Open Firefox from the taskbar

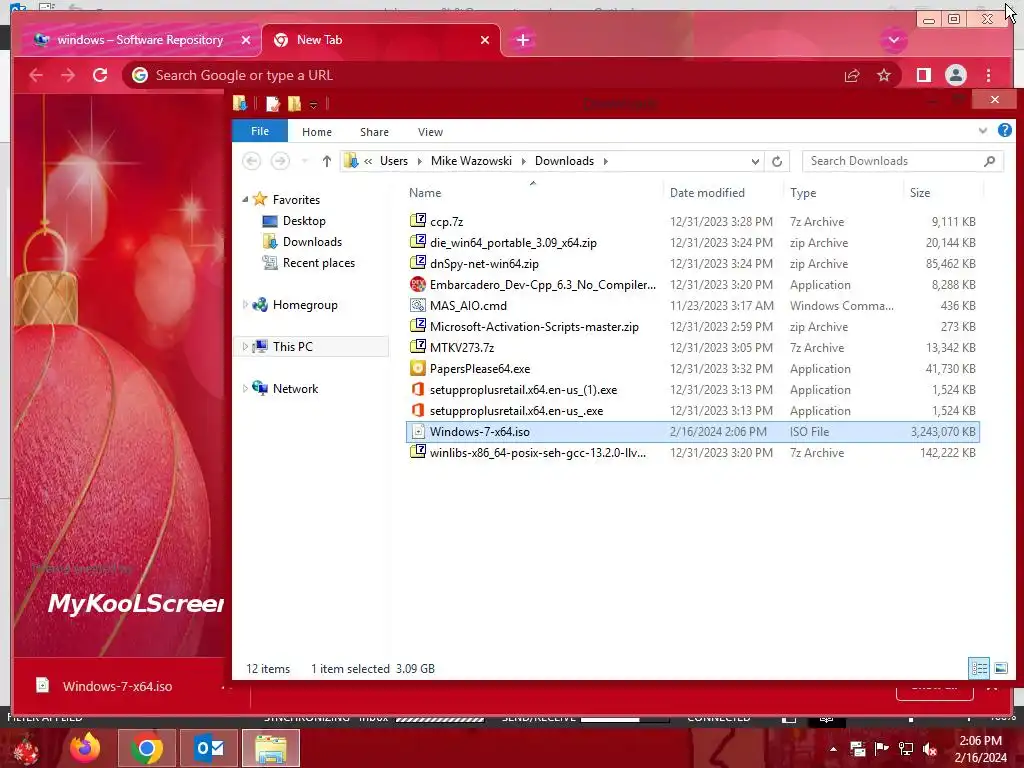(x=86, y=748)
